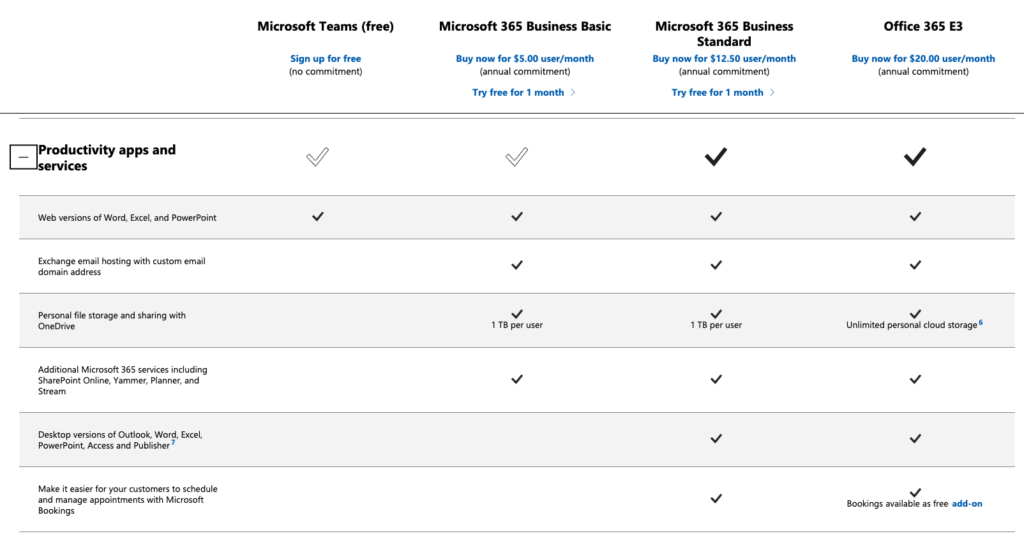Click the chevron after Business Basic free trial

point(573,92)
